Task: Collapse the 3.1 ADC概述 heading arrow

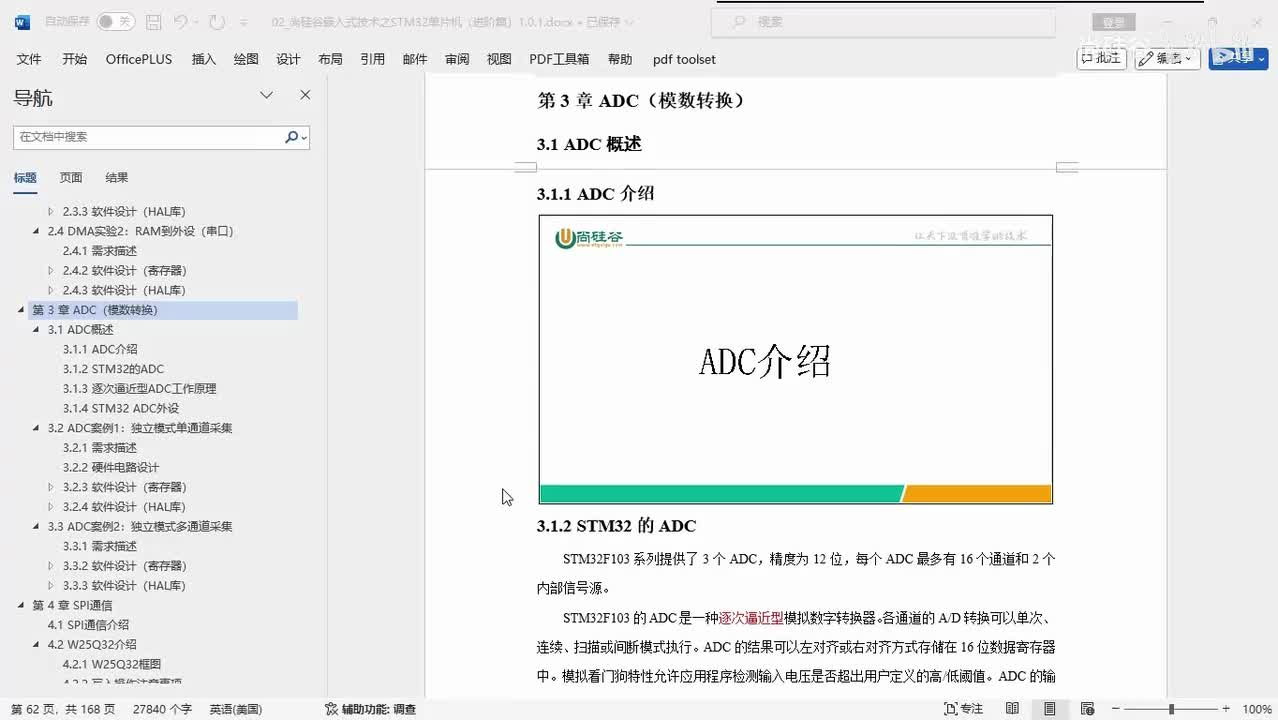Action: (37, 329)
